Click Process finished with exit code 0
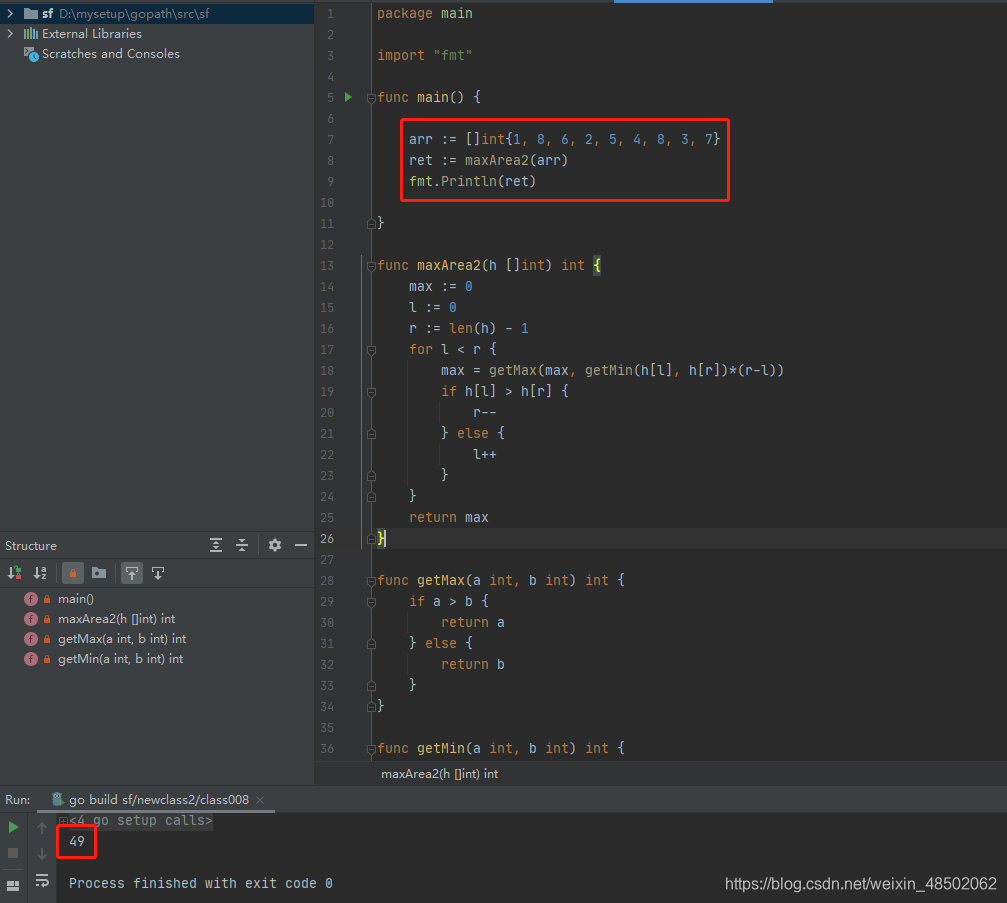Viewport: 1007px width, 903px height. click(201, 883)
